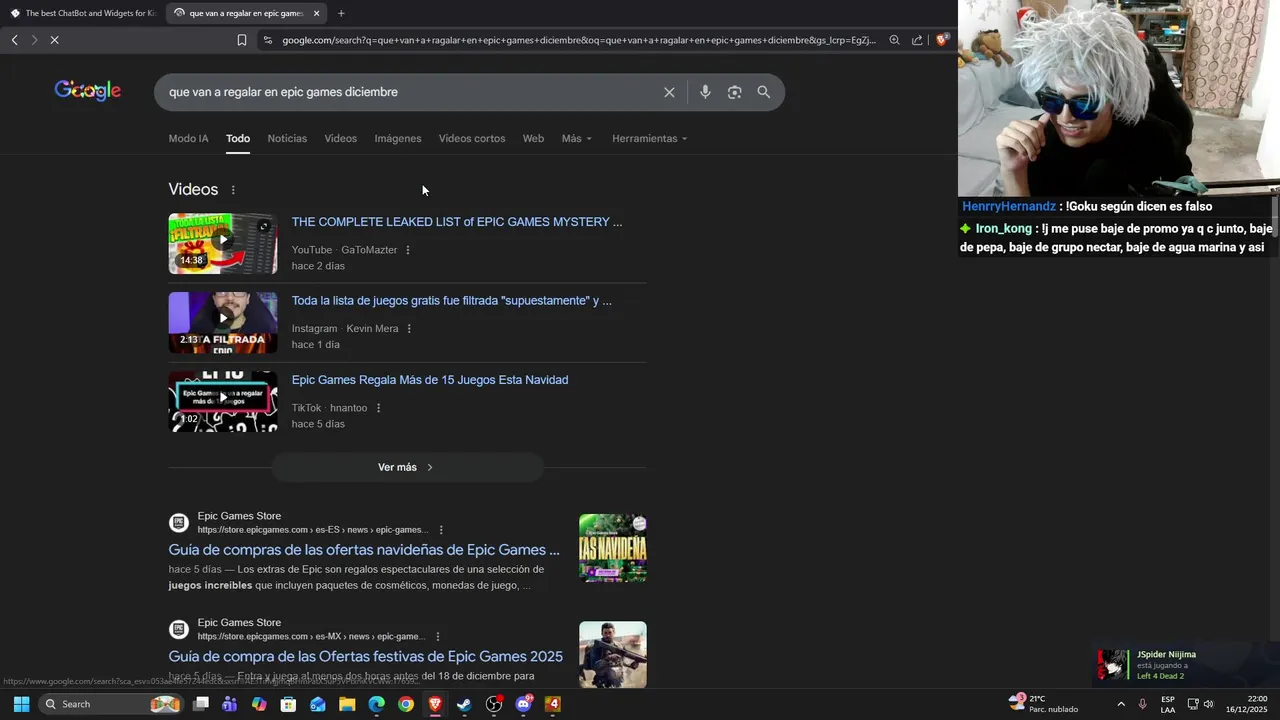Go to the Google logo homepage

tap(88, 91)
